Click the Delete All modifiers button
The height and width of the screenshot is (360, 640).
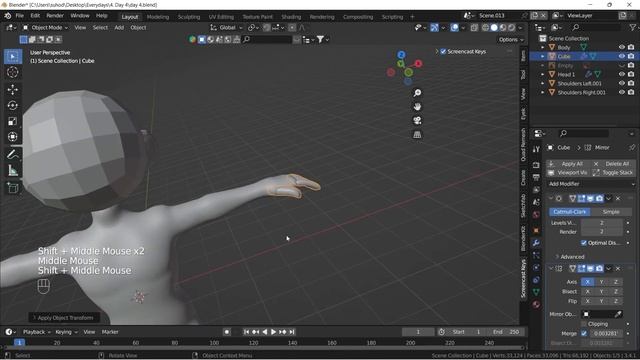[613, 164]
